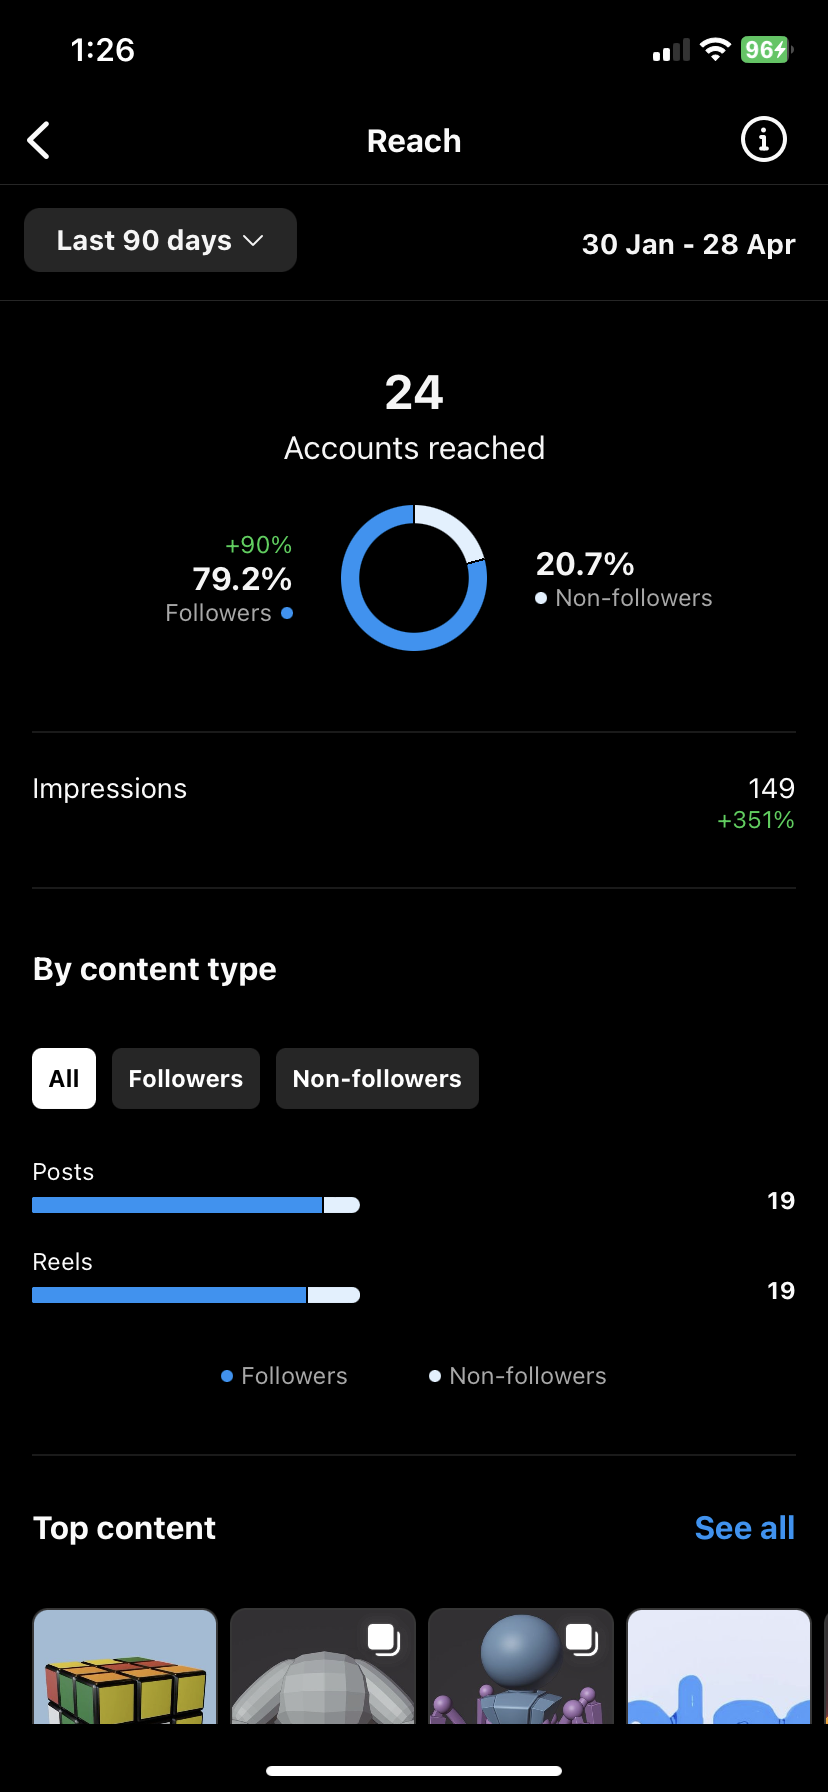The image size is (828, 1792).
Task: Tap the Impressions row
Action: tap(414, 804)
